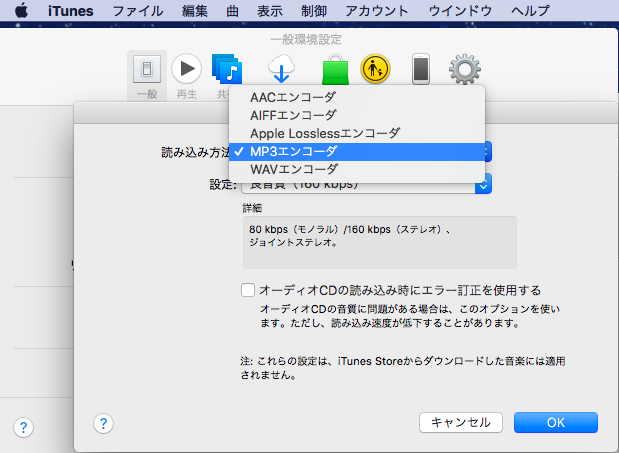Choose WAVエンコーダ from the list
619x453 pixels.
point(357,170)
